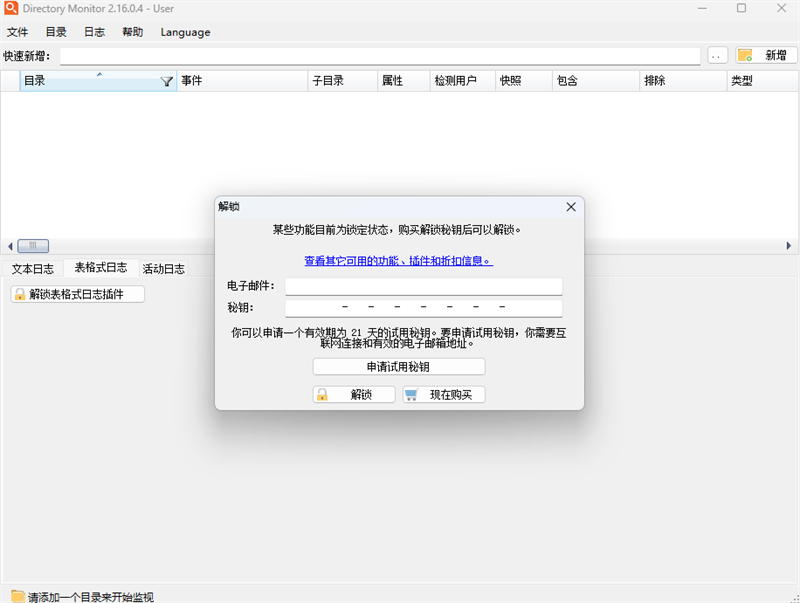The image size is (800, 603).
Task: Click inside the 电子邮件 input field
Action: (425, 286)
